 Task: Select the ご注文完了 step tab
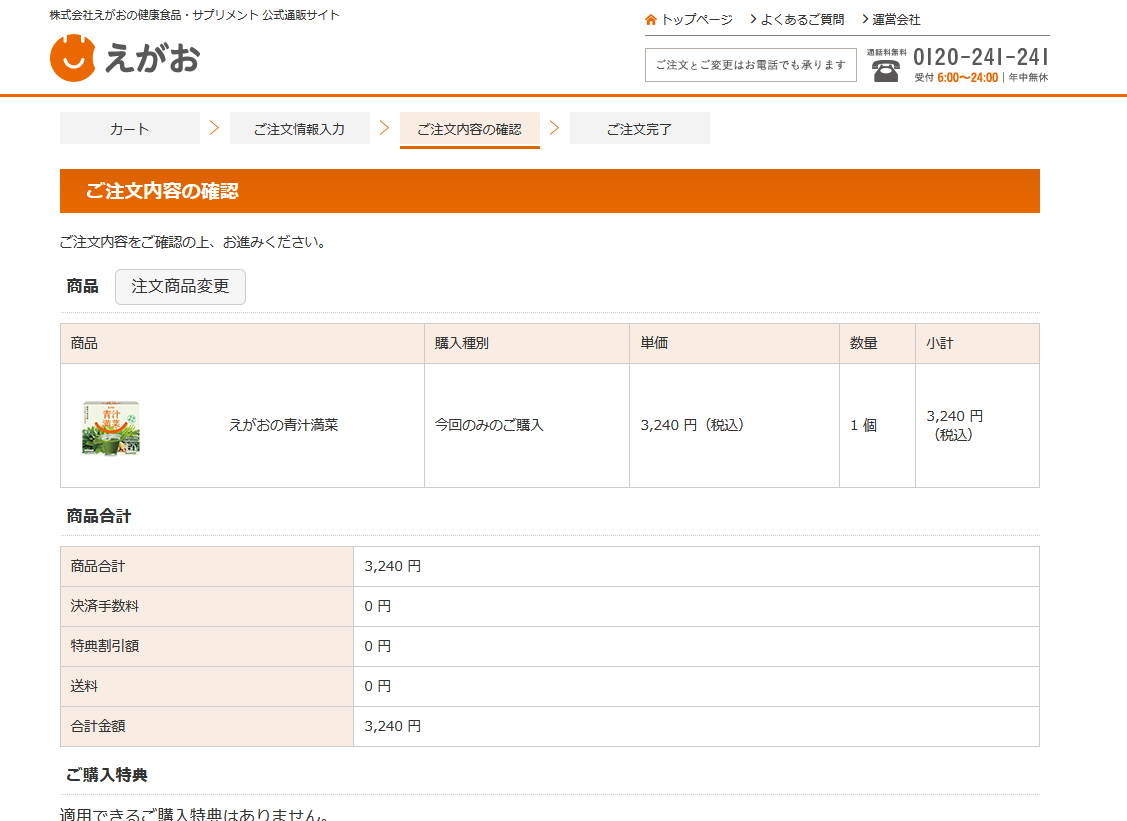(x=640, y=129)
